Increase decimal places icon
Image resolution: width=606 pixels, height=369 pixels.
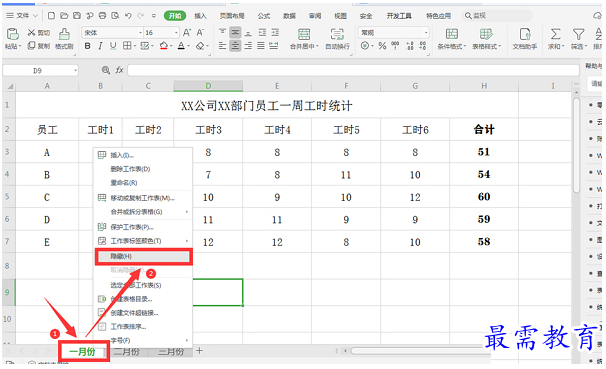click(x=410, y=46)
